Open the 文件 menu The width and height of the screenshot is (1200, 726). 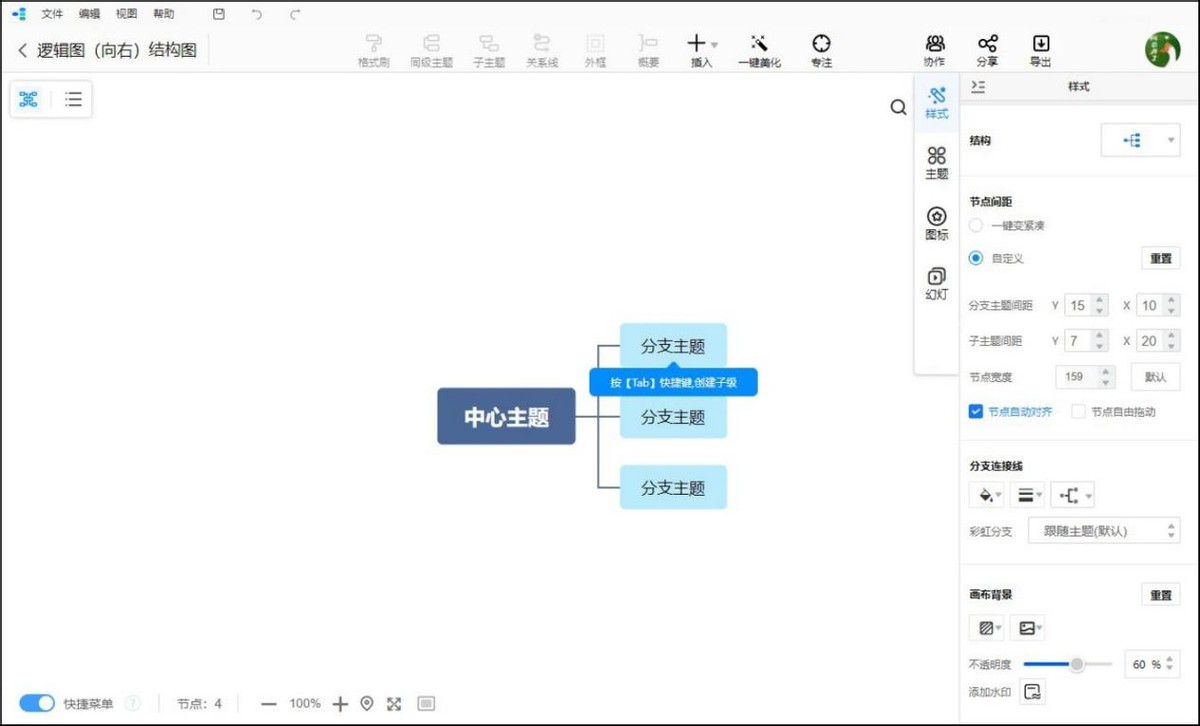tap(52, 14)
